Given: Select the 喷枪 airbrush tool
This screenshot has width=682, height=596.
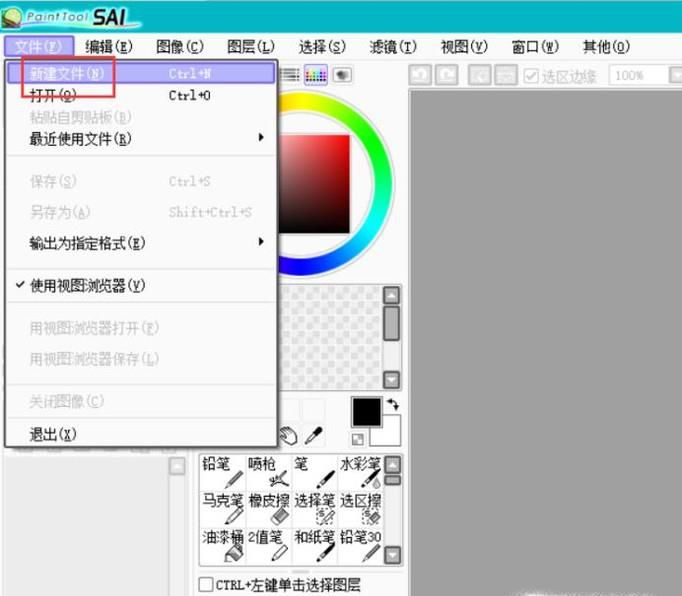Looking at the screenshot, I should (x=269, y=472).
